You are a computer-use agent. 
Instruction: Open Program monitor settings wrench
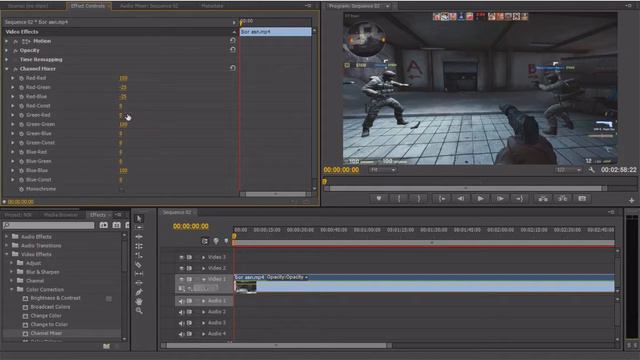[591, 170]
